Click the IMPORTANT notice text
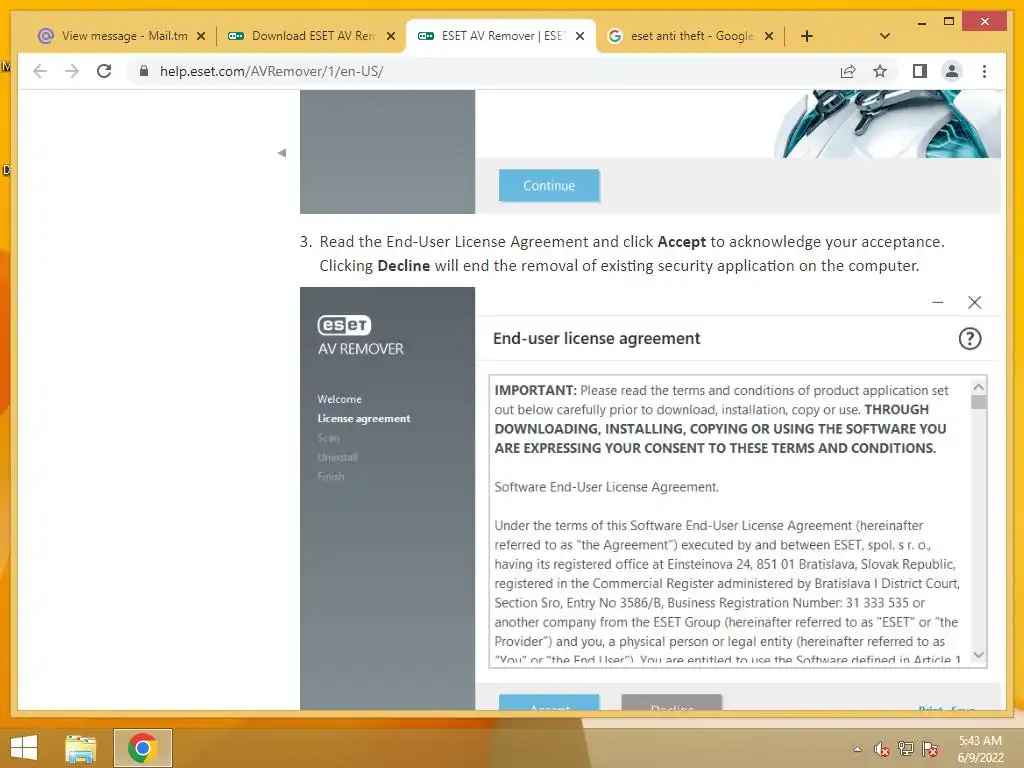 click(x=722, y=419)
